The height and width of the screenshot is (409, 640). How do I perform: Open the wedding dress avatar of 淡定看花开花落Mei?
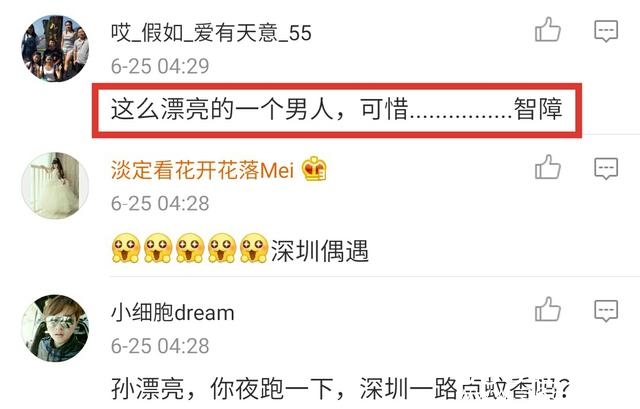click(55, 186)
